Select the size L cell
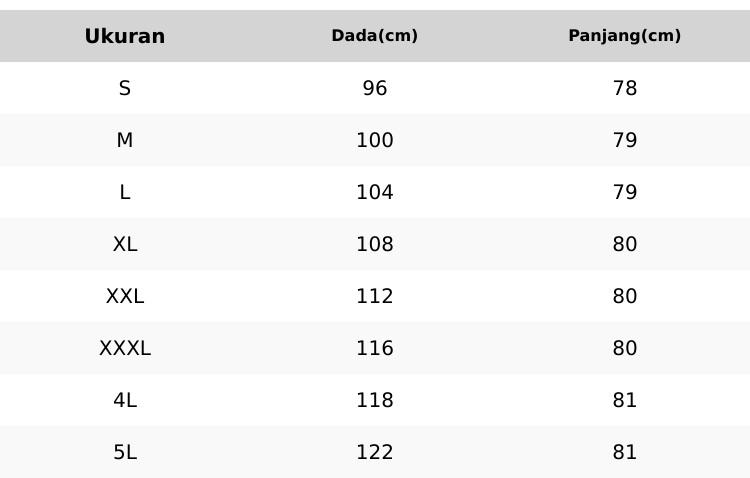750x478 pixels. coord(125,193)
